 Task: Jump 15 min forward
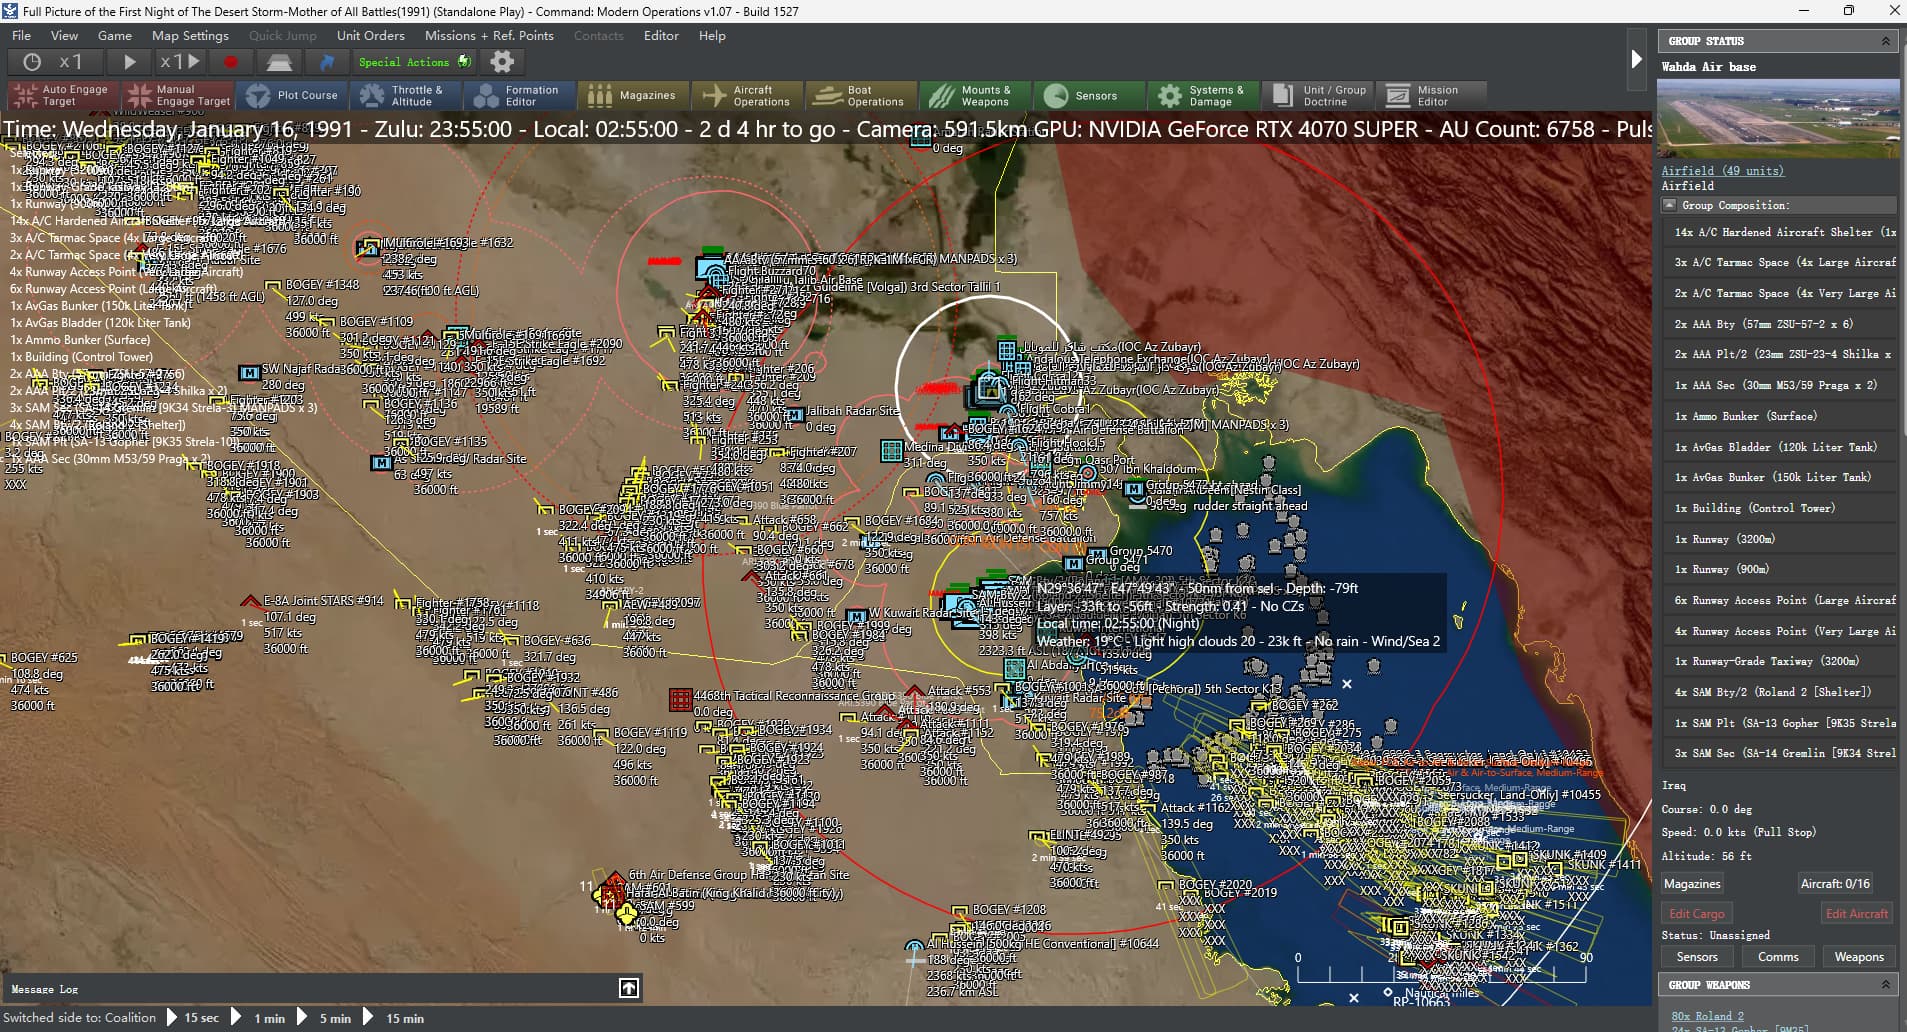point(395,1018)
